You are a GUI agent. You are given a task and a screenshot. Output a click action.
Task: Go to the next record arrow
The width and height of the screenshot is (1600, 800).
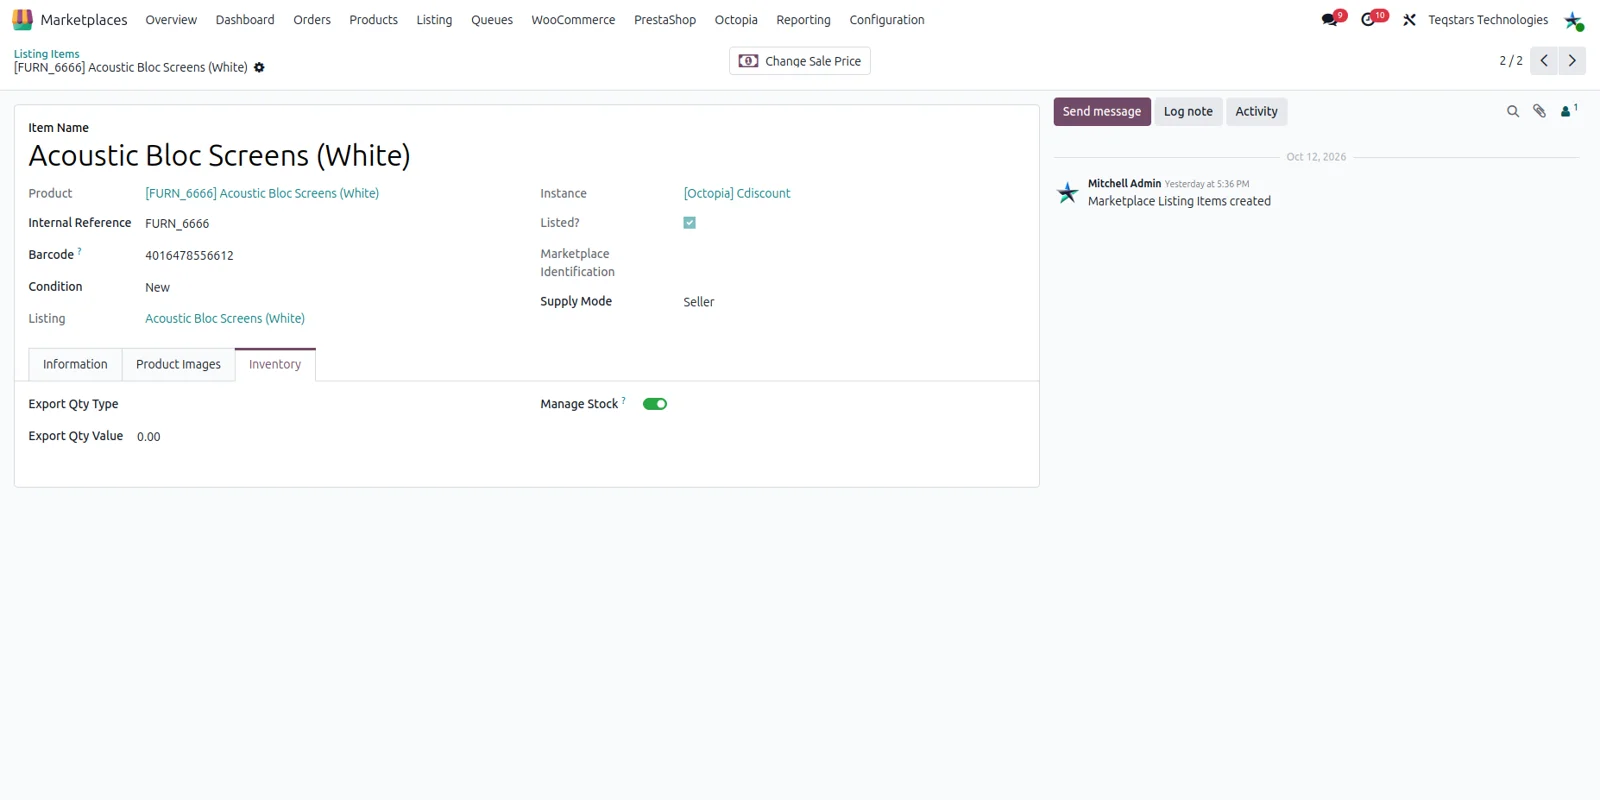pos(1572,61)
